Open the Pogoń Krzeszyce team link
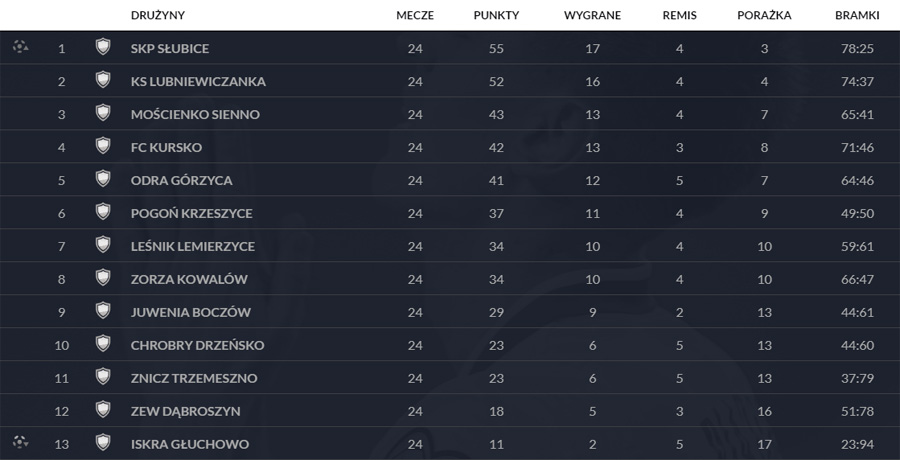This screenshot has width=900, height=460. (x=191, y=213)
